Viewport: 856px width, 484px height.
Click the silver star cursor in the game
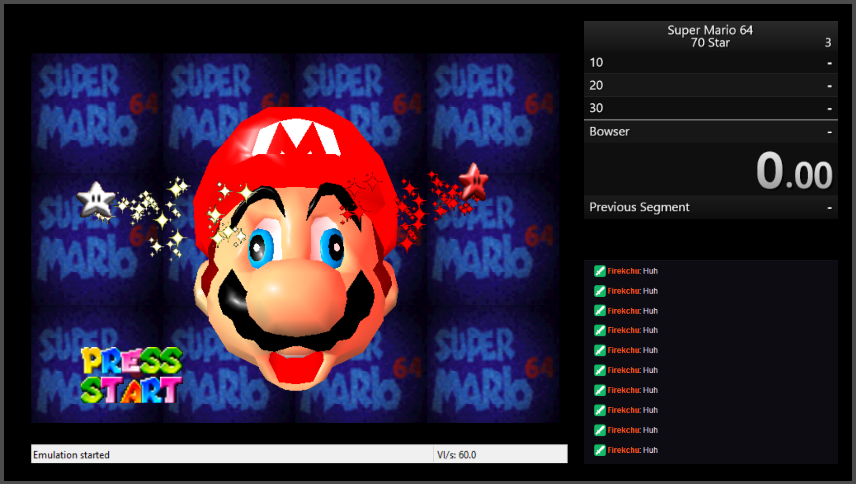click(x=96, y=200)
